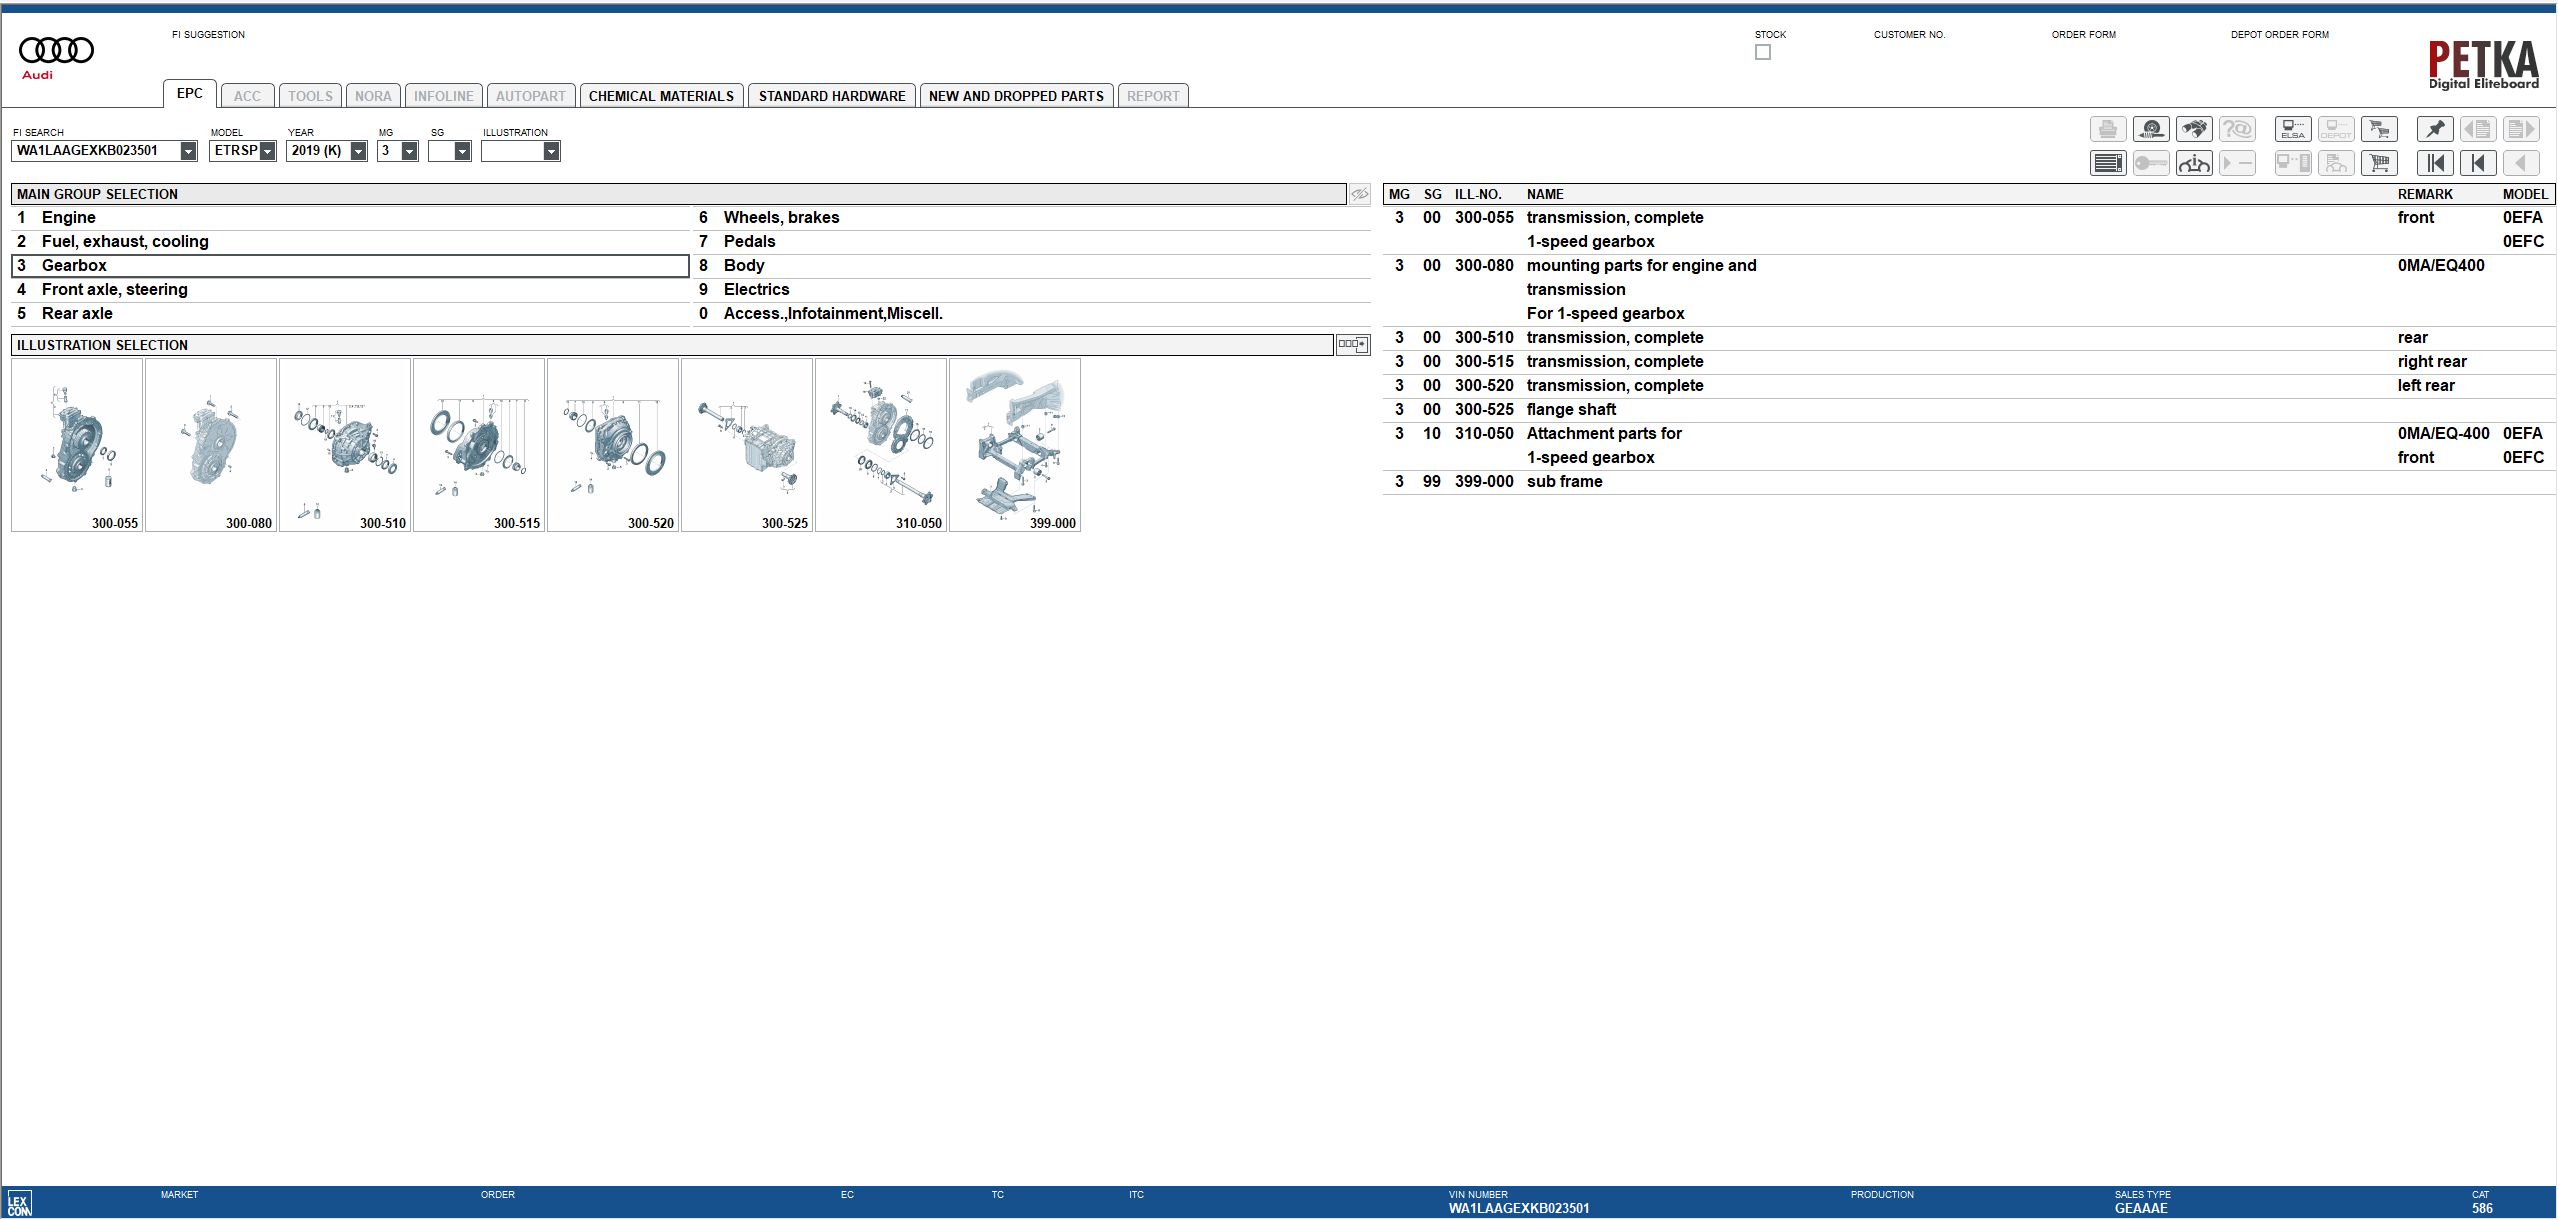
Task: Open illustration thumbnail 300-080
Action: (211, 445)
